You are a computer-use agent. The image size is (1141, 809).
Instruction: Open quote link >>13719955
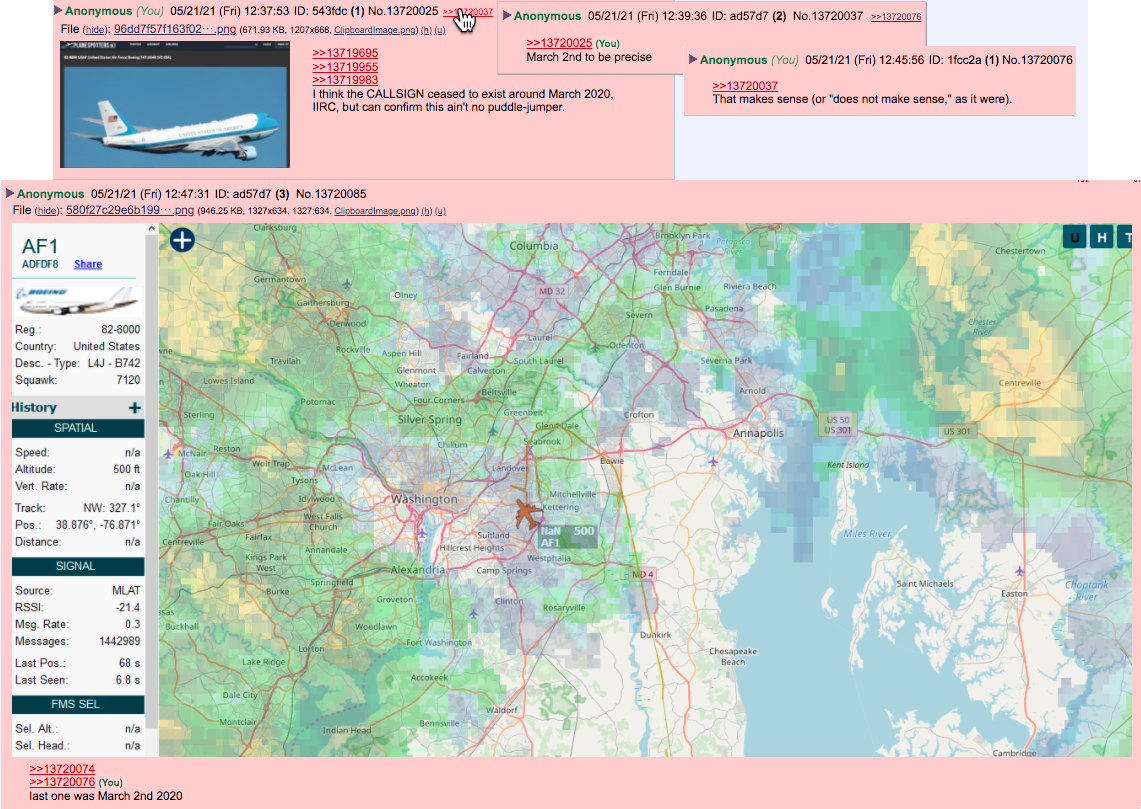pyautogui.click(x=345, y=67)
